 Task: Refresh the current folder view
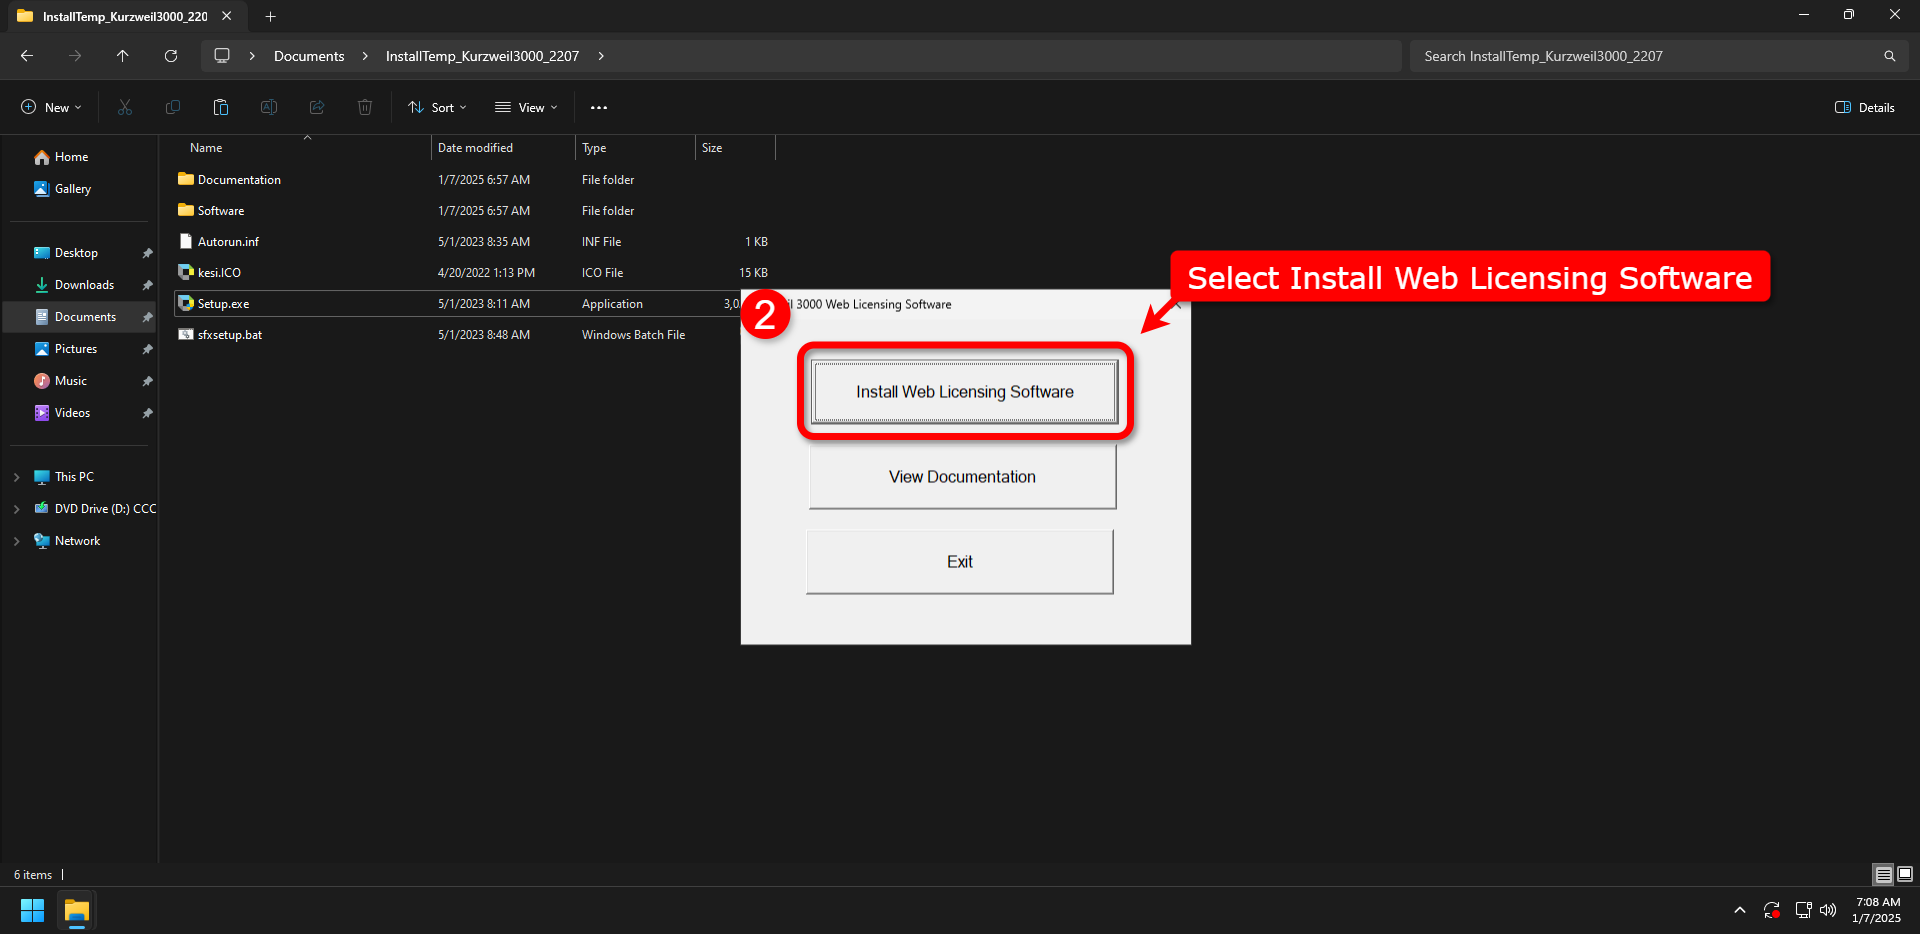[171, 56]
